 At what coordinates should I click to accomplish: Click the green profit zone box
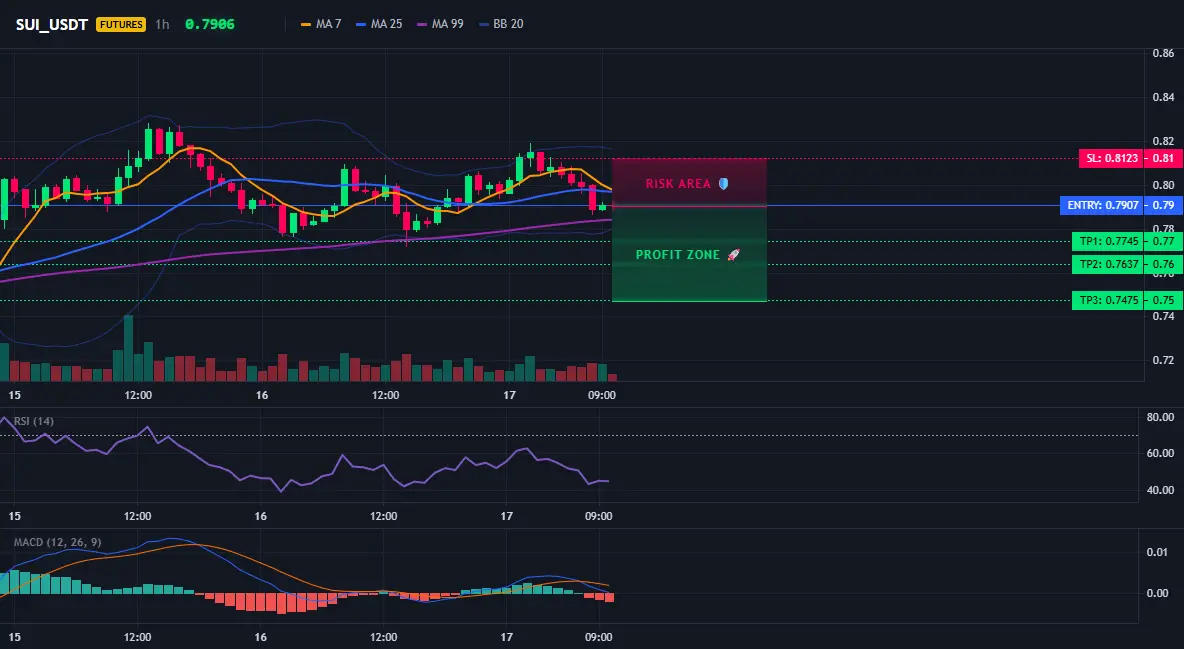coord(689,254)
